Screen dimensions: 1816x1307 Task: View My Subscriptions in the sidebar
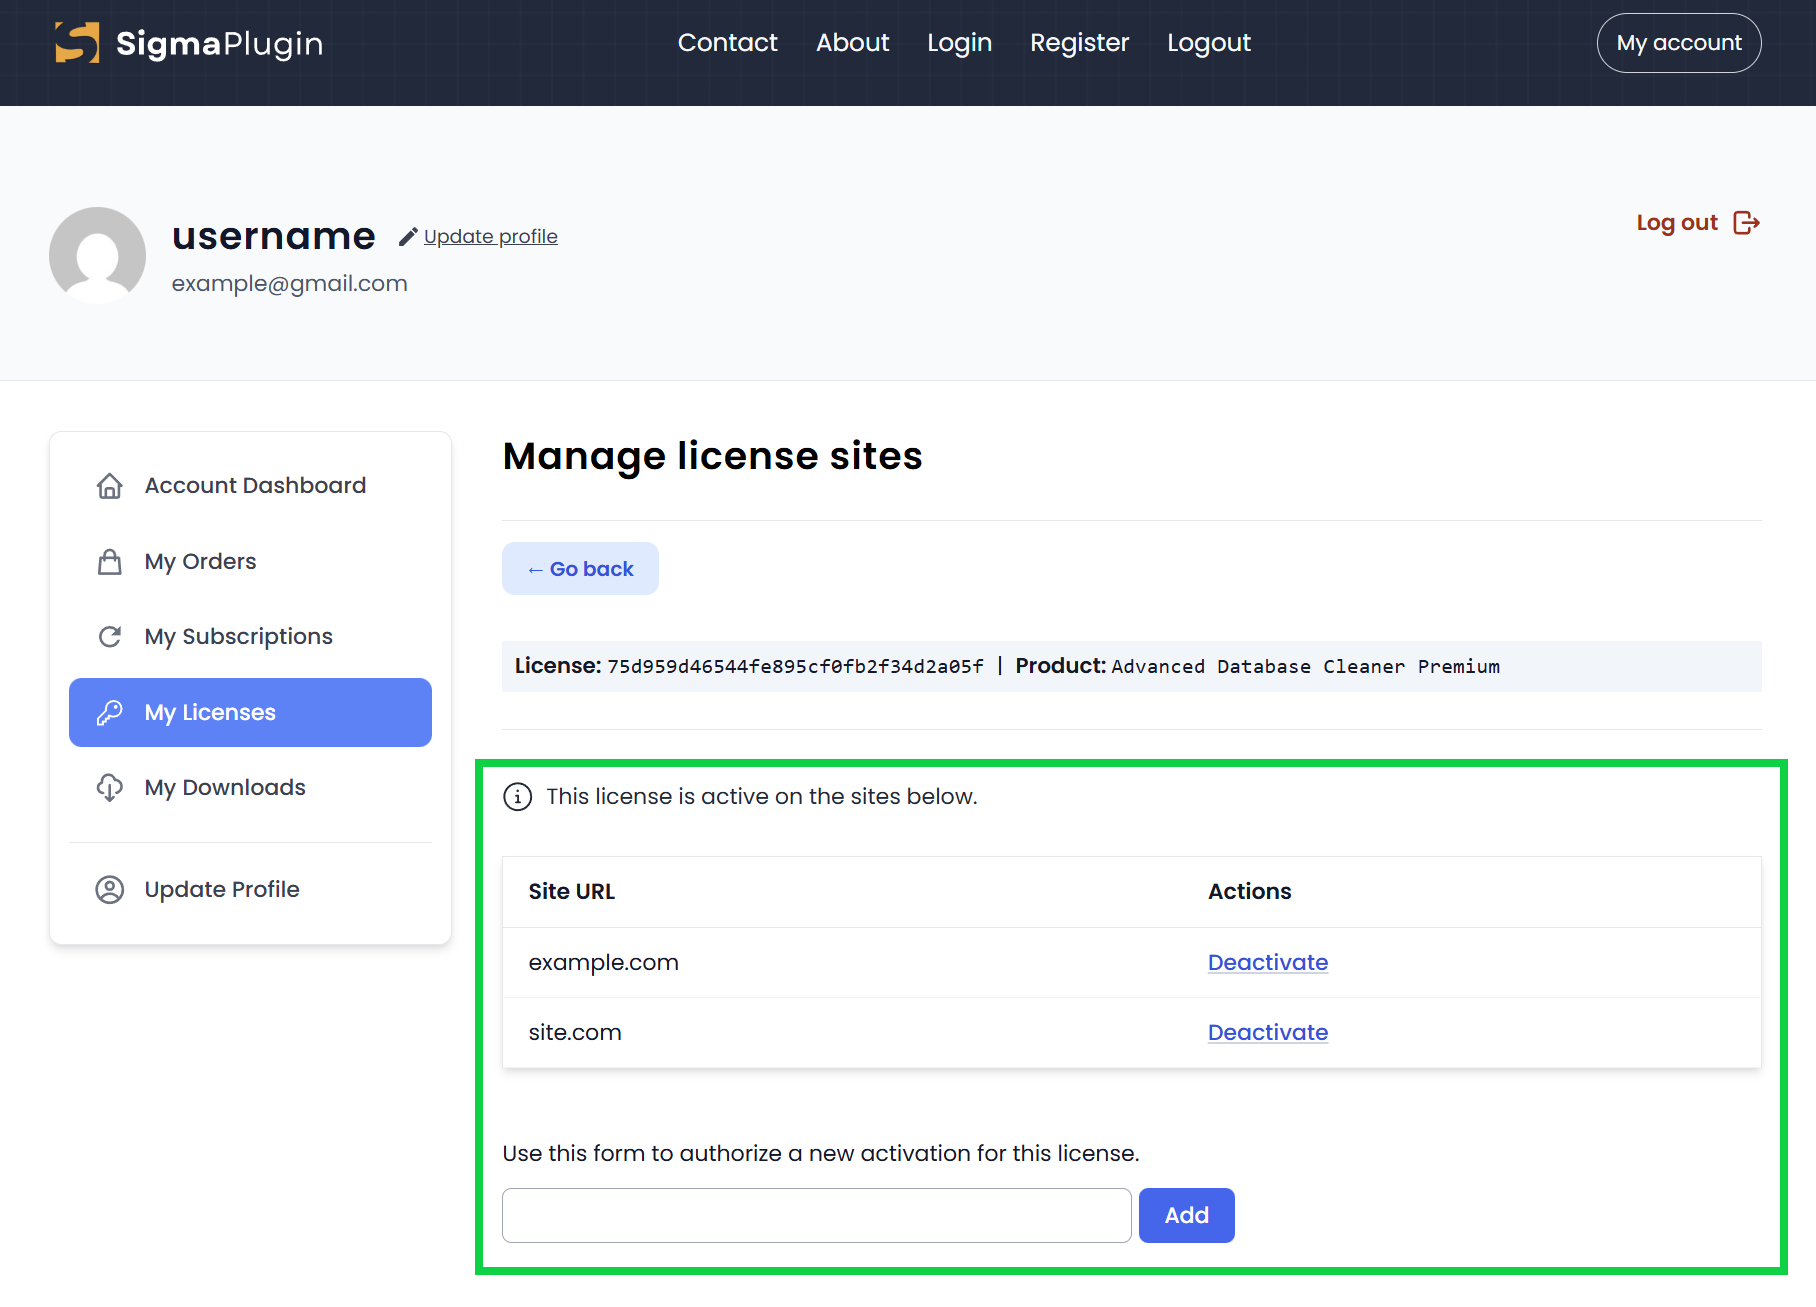click(x=250, y=637)
